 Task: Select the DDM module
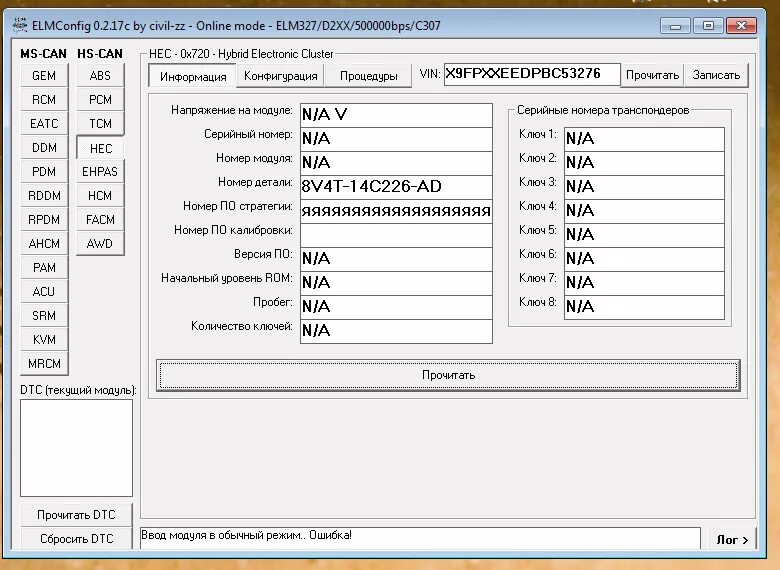(44, 148)
